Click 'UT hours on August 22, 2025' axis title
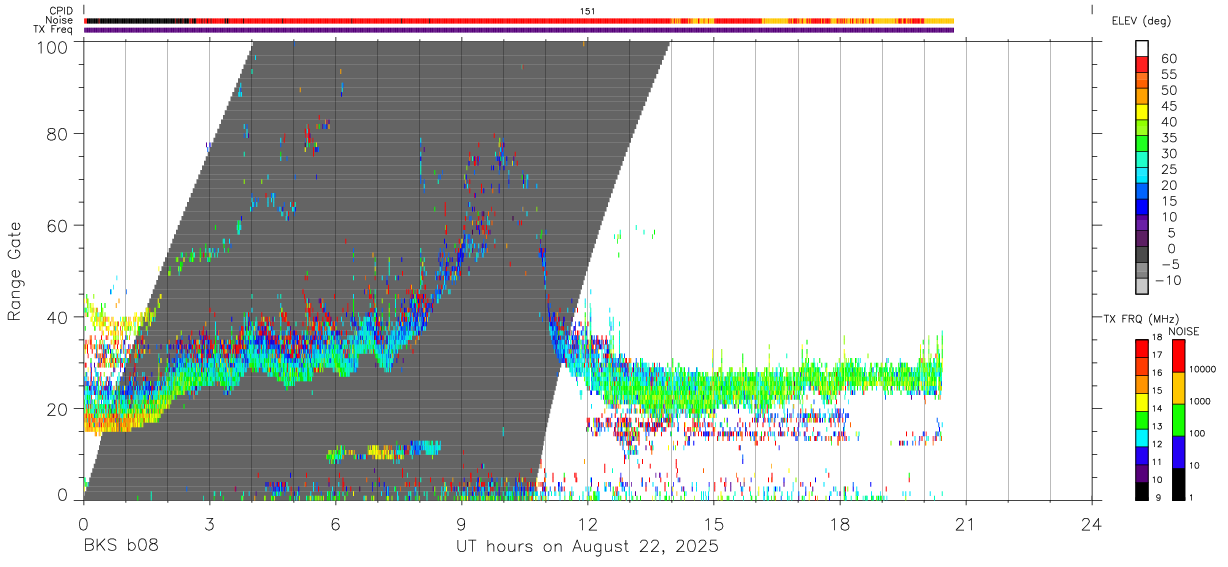This screenshot has height=567, width=1228. [587, 547]
